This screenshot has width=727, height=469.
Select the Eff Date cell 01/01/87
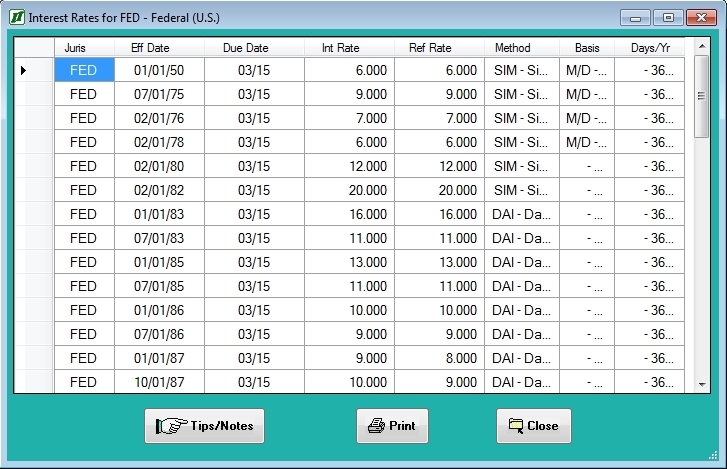(159, 358)
